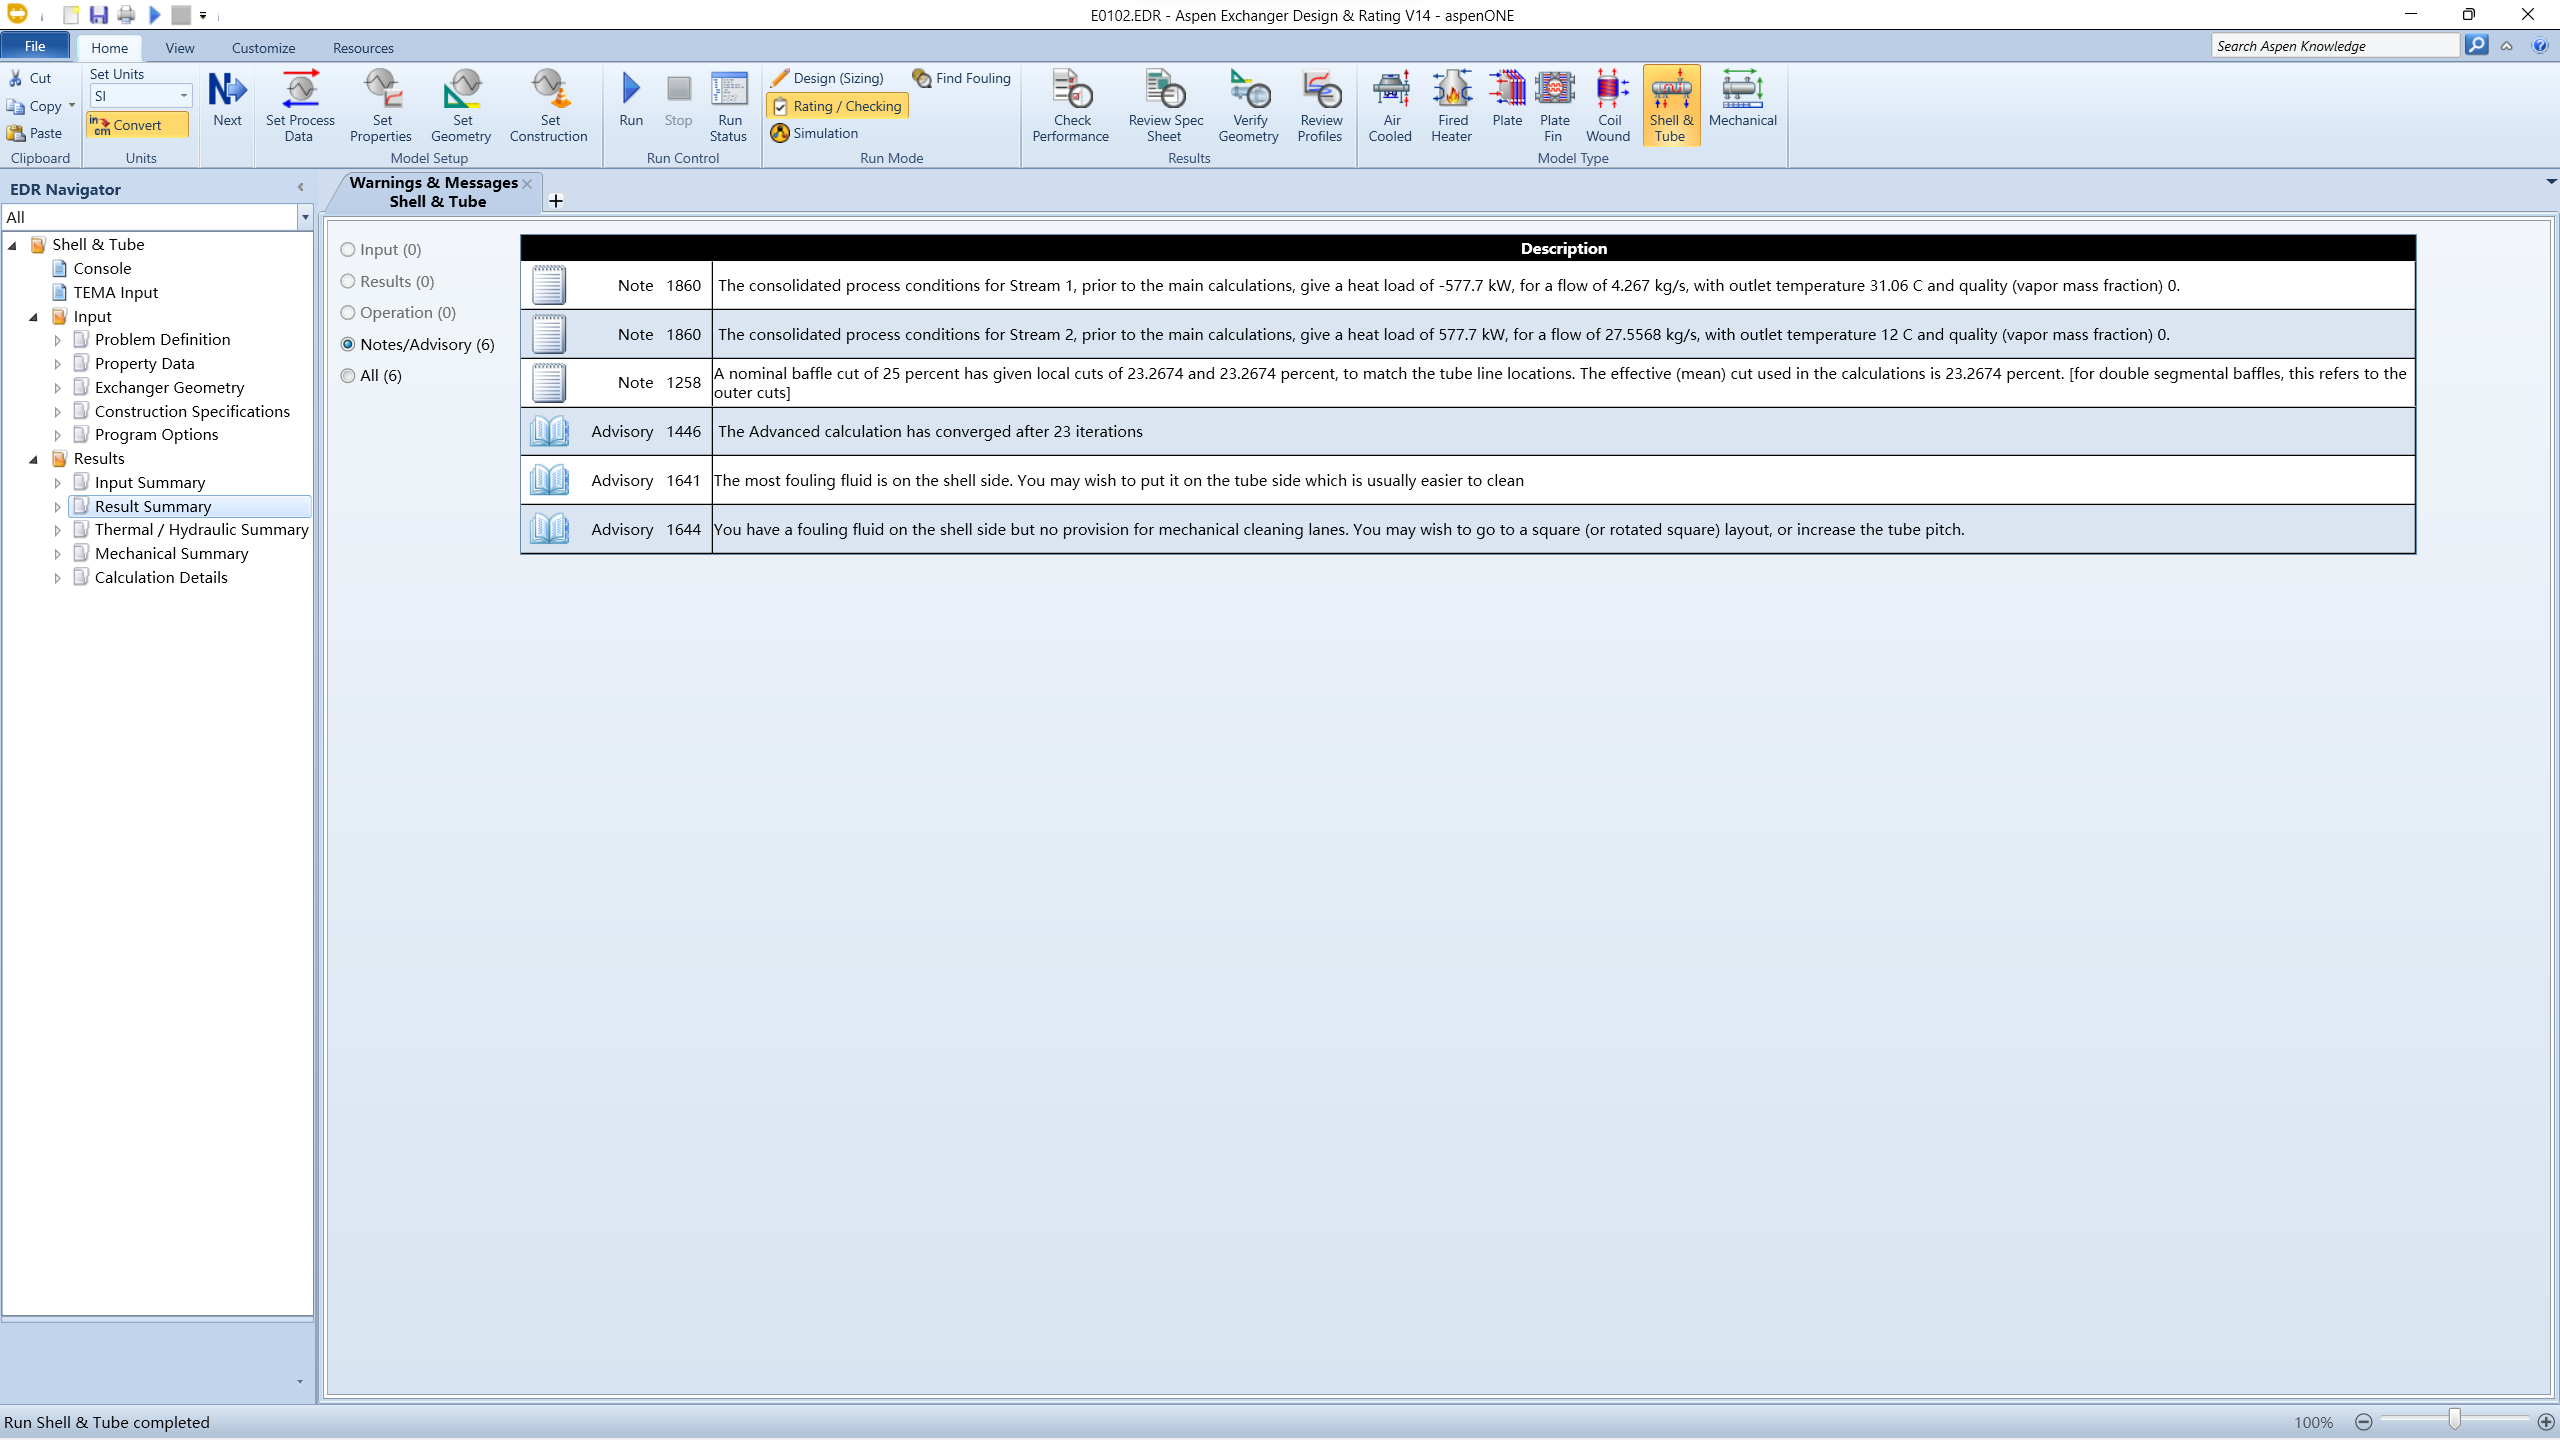Switch to the View ribbon tab
This screenshot has width=2560, height=1440.
(180, 48)
